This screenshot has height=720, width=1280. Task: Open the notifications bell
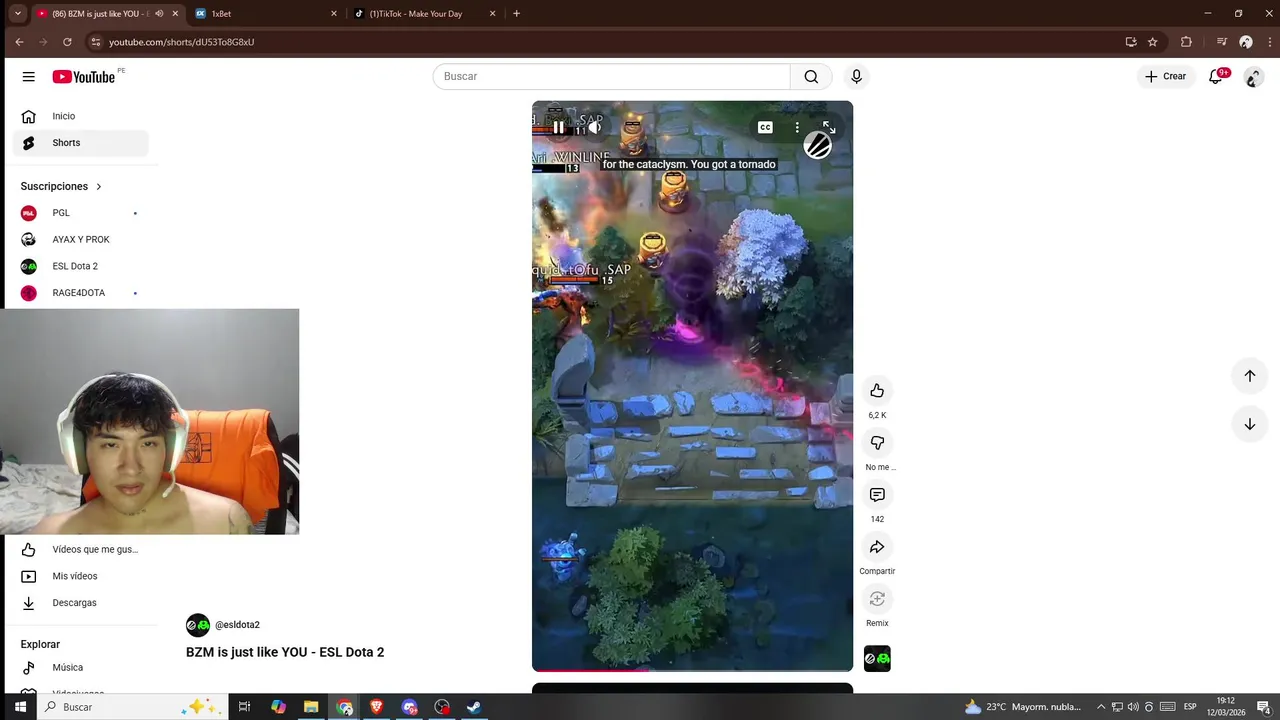(x=1216, y=77)
